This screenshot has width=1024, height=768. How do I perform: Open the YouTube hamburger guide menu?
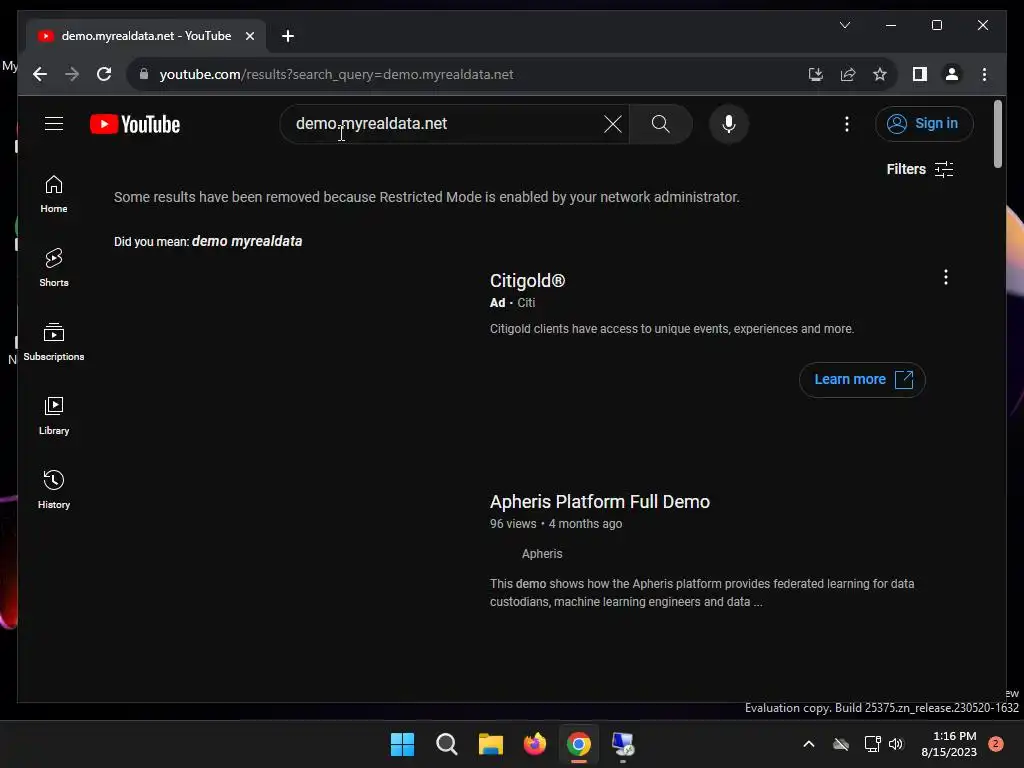54,123
